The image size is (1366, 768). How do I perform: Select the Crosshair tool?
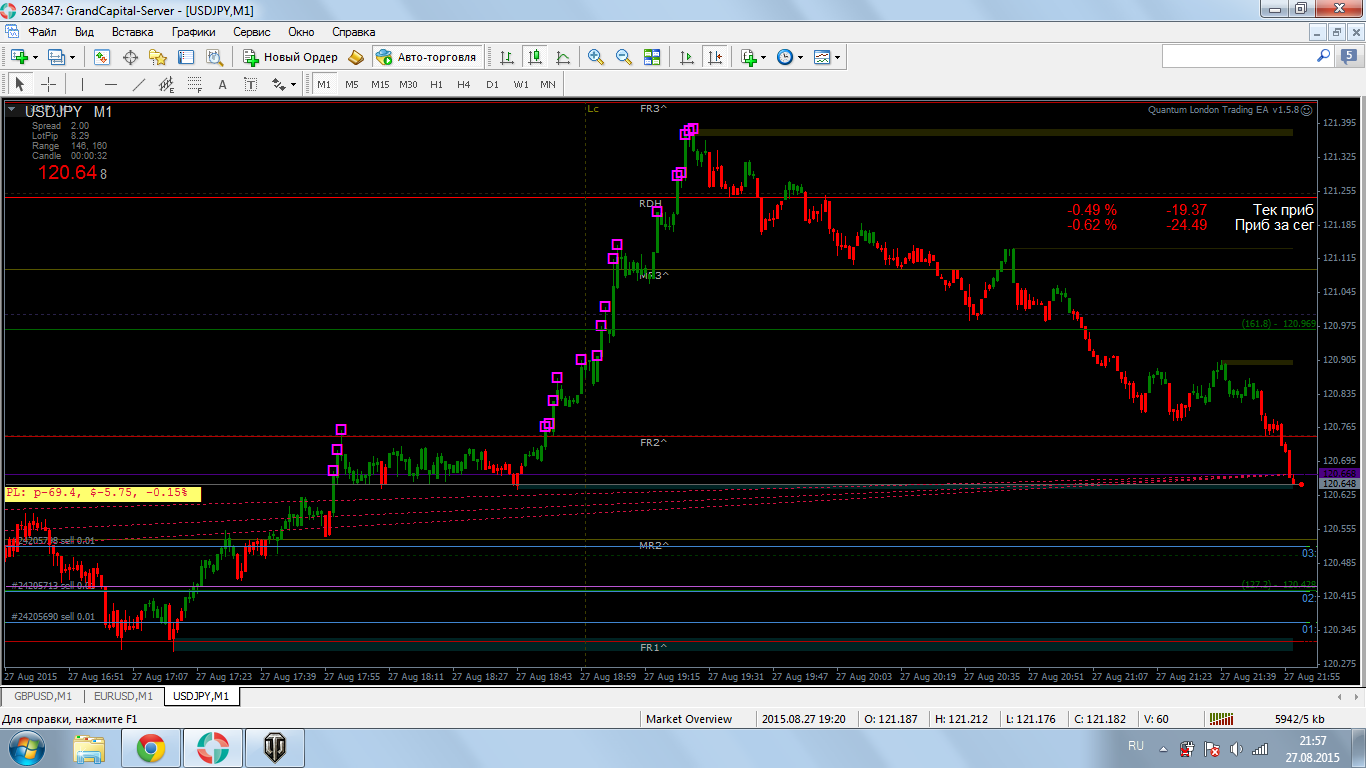click(48, 84)
